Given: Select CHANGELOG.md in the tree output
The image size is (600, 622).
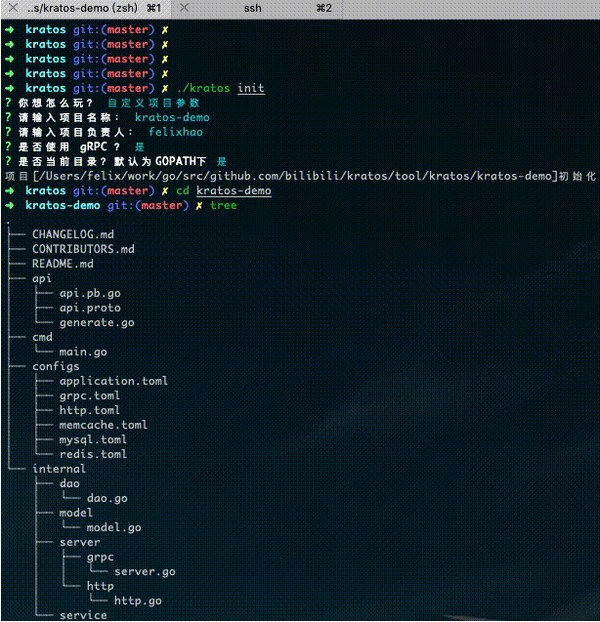Looking at the screenshot, I should (x=73, y=235).
